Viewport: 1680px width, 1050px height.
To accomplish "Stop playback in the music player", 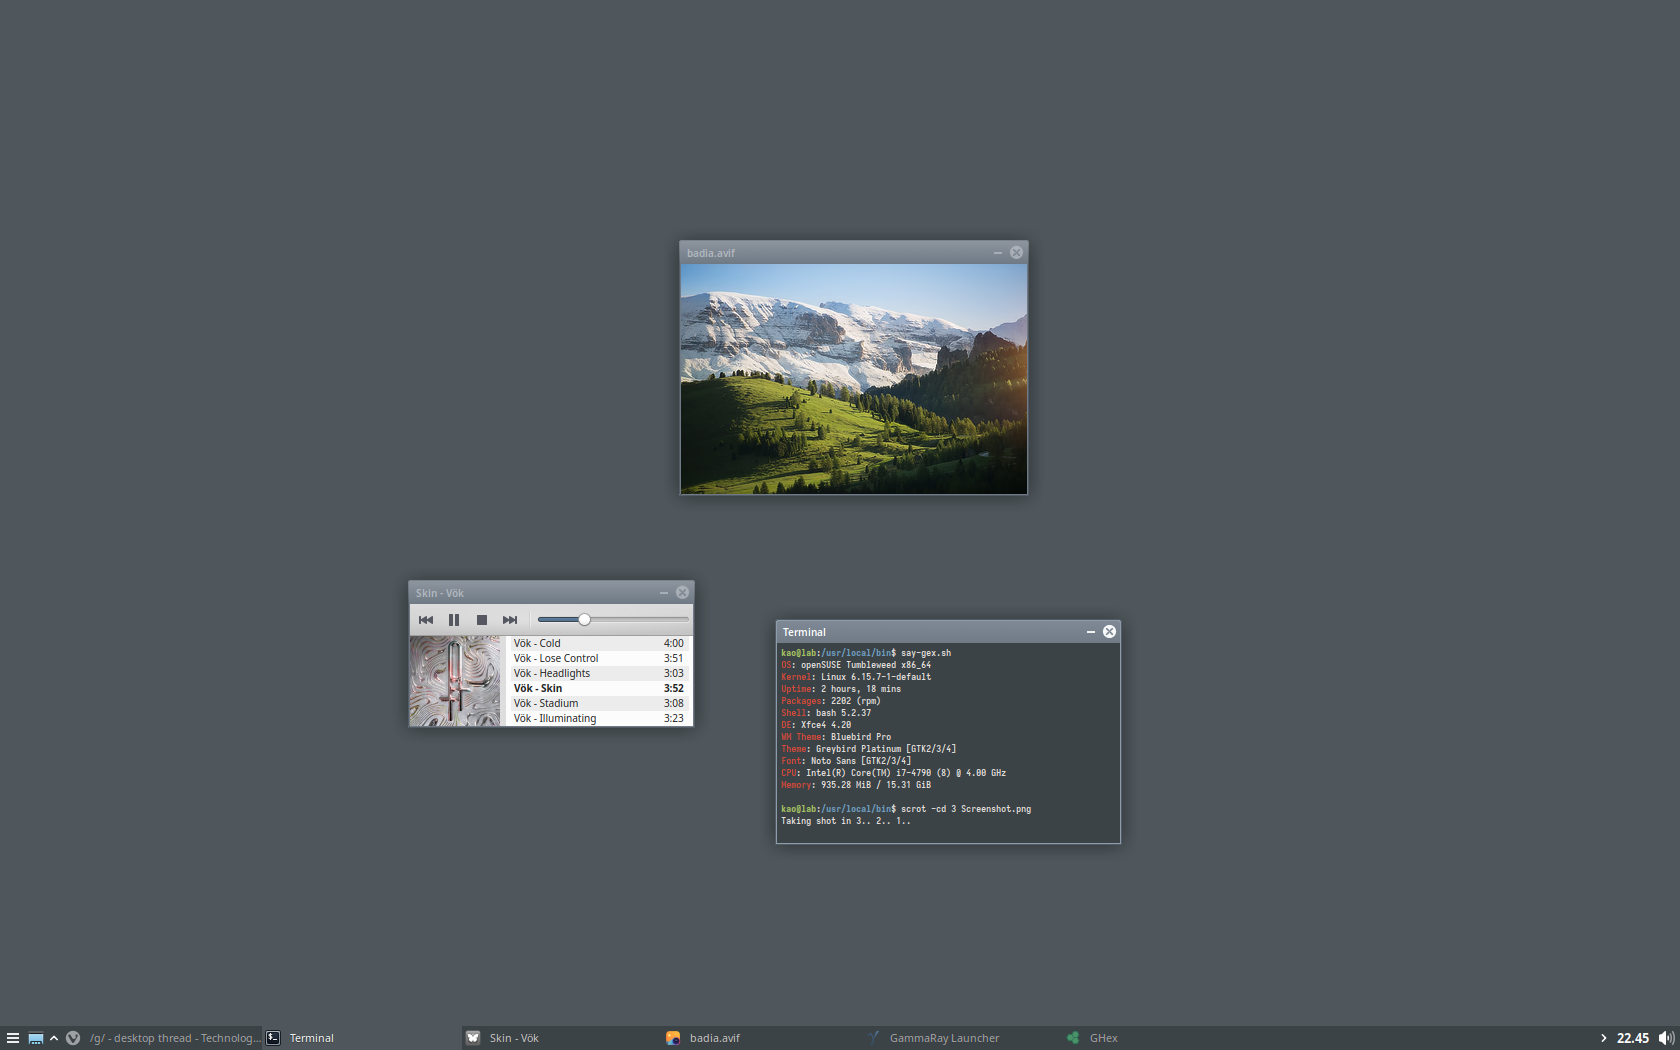I will 482,620.
